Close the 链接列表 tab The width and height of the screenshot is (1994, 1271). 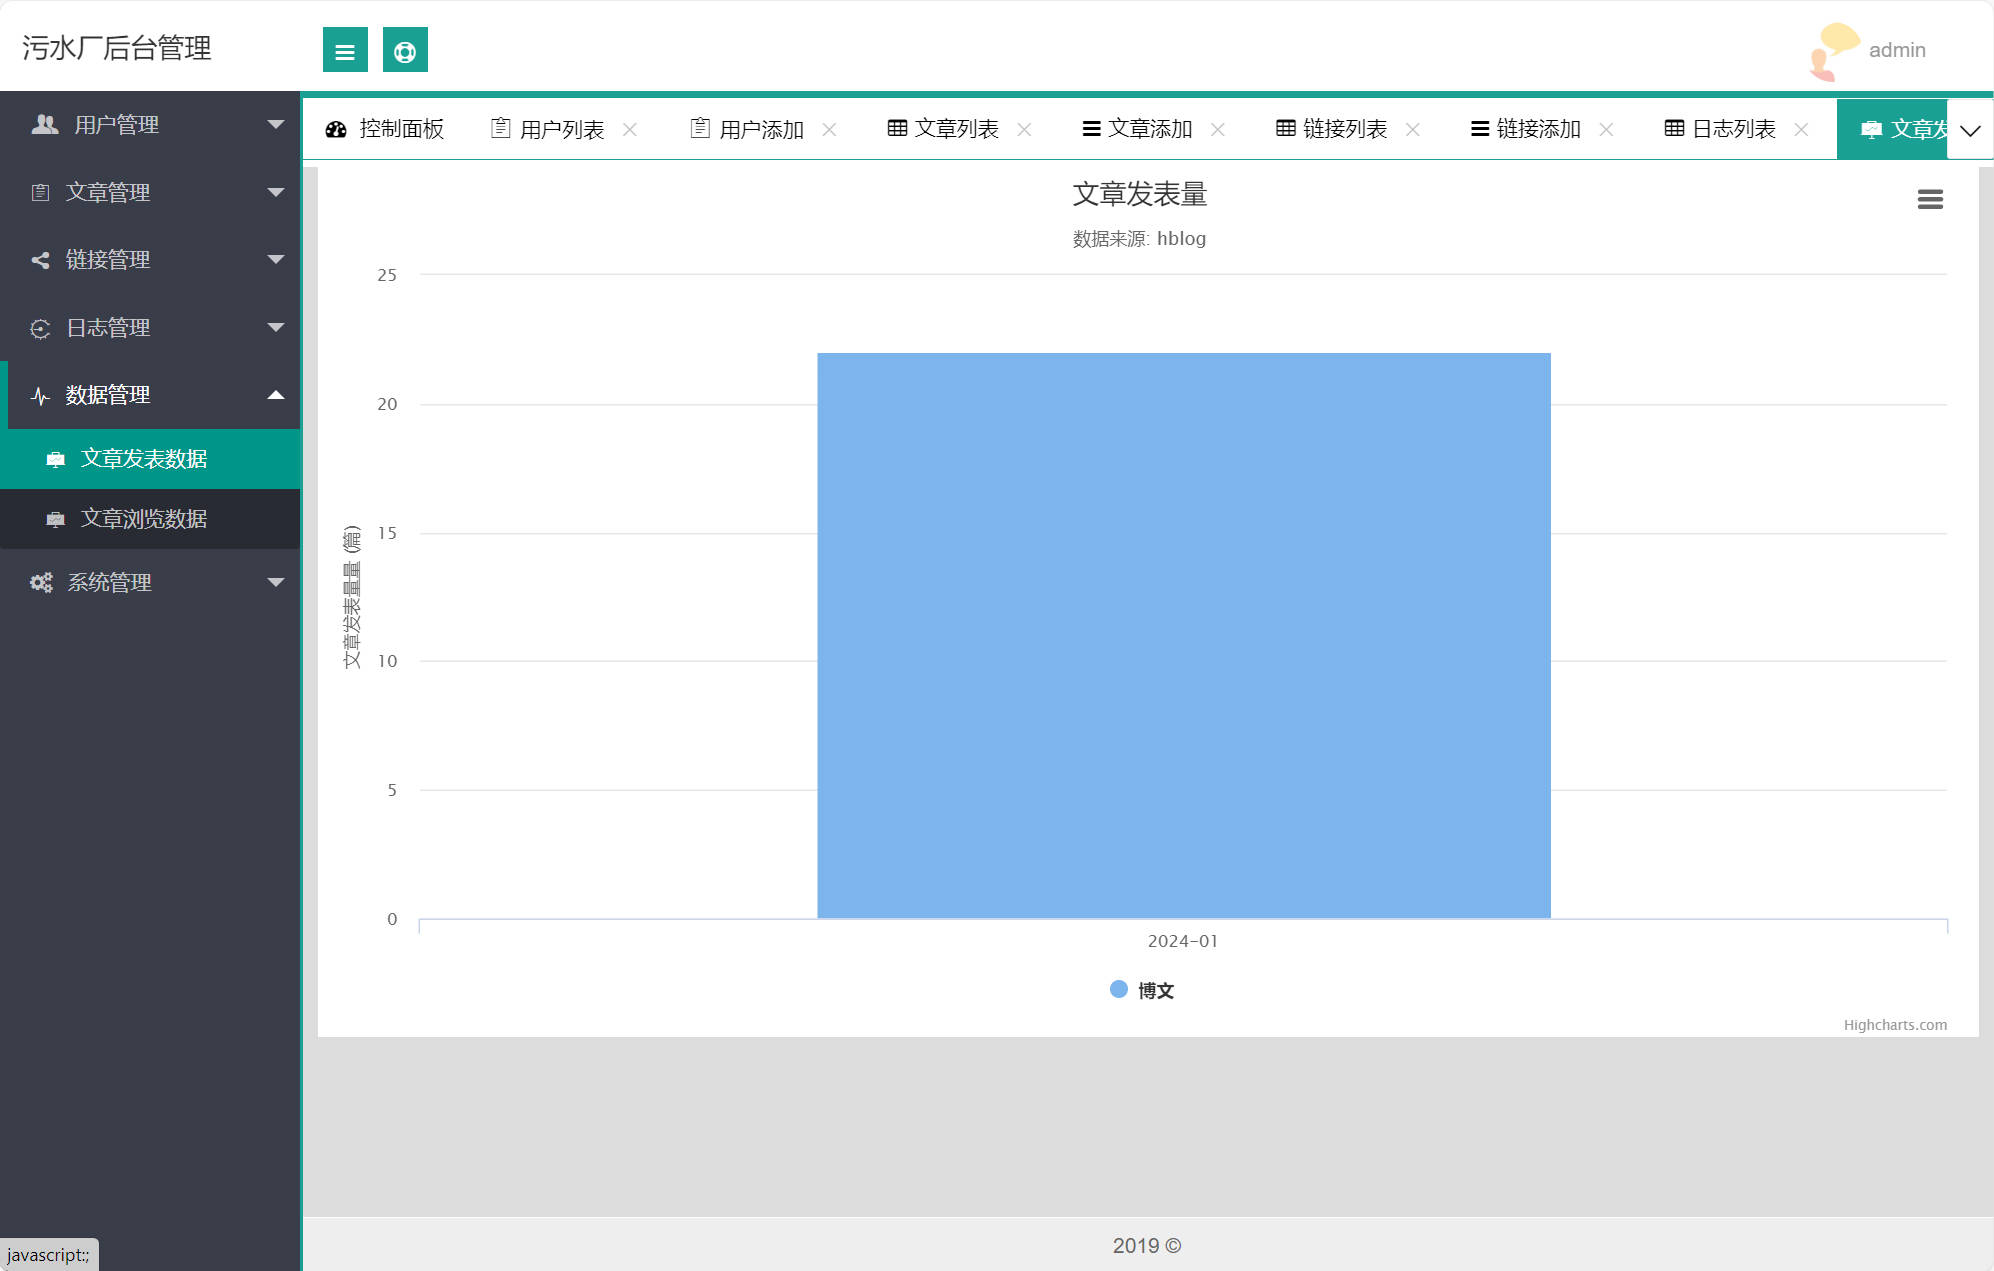pyautogui.click(x=1412, y=129)
